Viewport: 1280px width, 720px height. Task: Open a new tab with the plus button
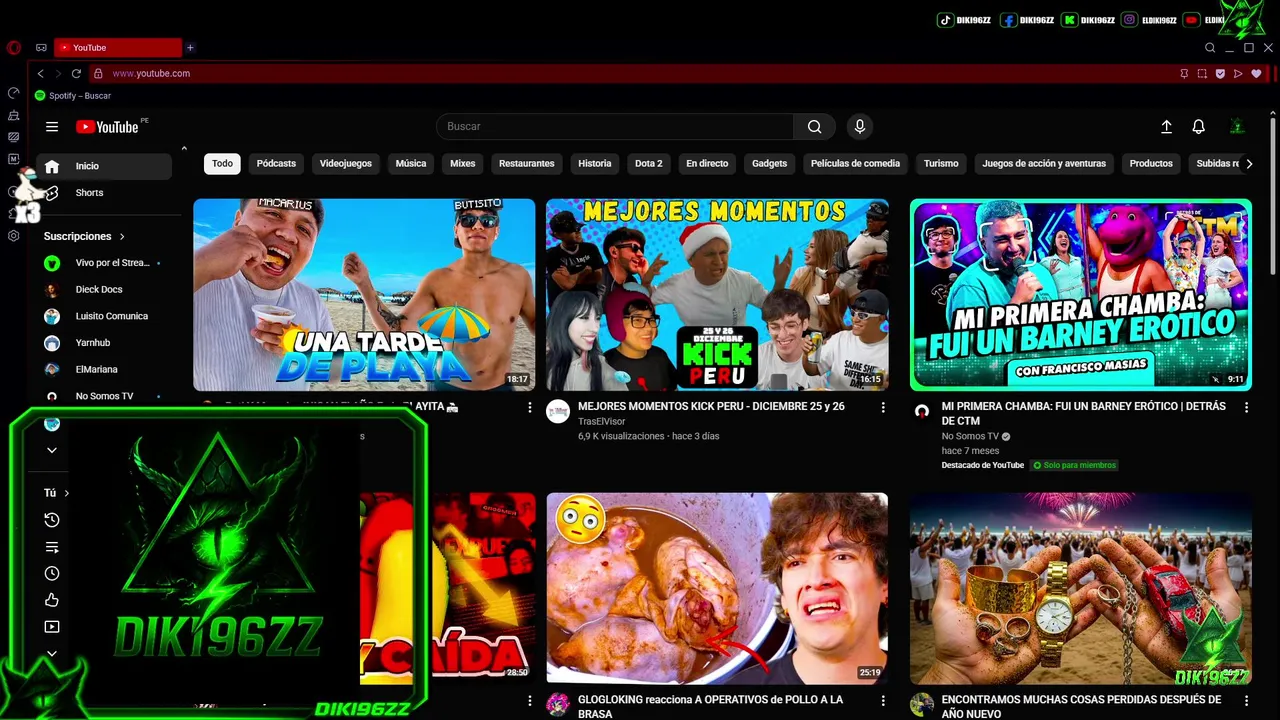point(190,47)
